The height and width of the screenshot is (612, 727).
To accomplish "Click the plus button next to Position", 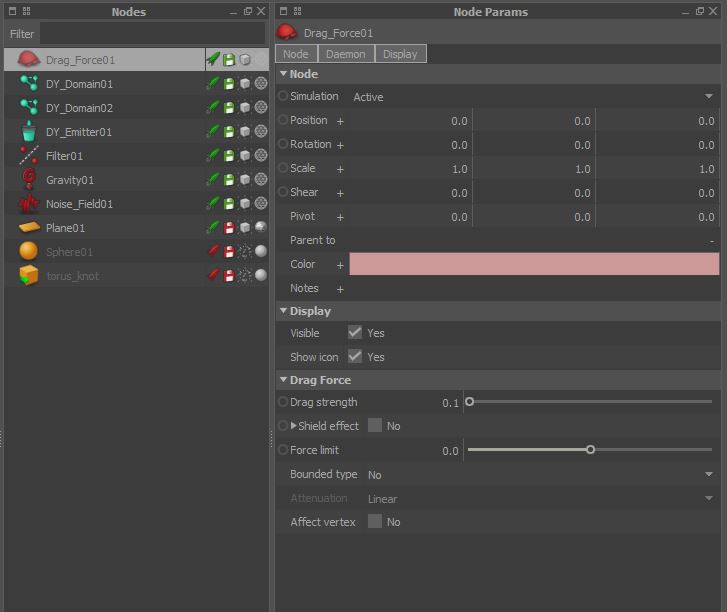I will coord(340,121).
